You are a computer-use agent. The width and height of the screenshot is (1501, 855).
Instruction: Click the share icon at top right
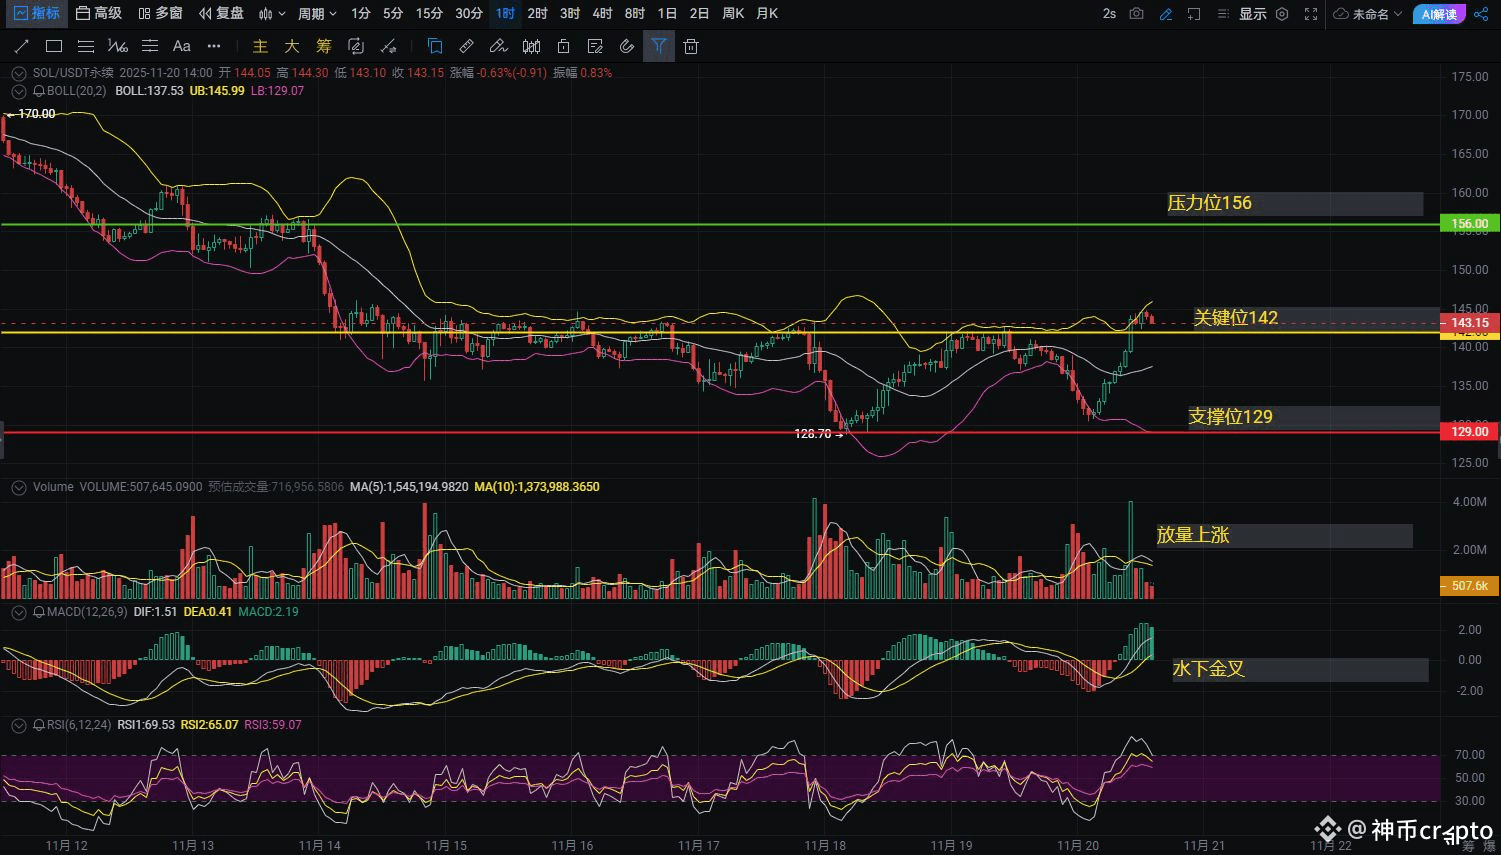(1481, 14)
